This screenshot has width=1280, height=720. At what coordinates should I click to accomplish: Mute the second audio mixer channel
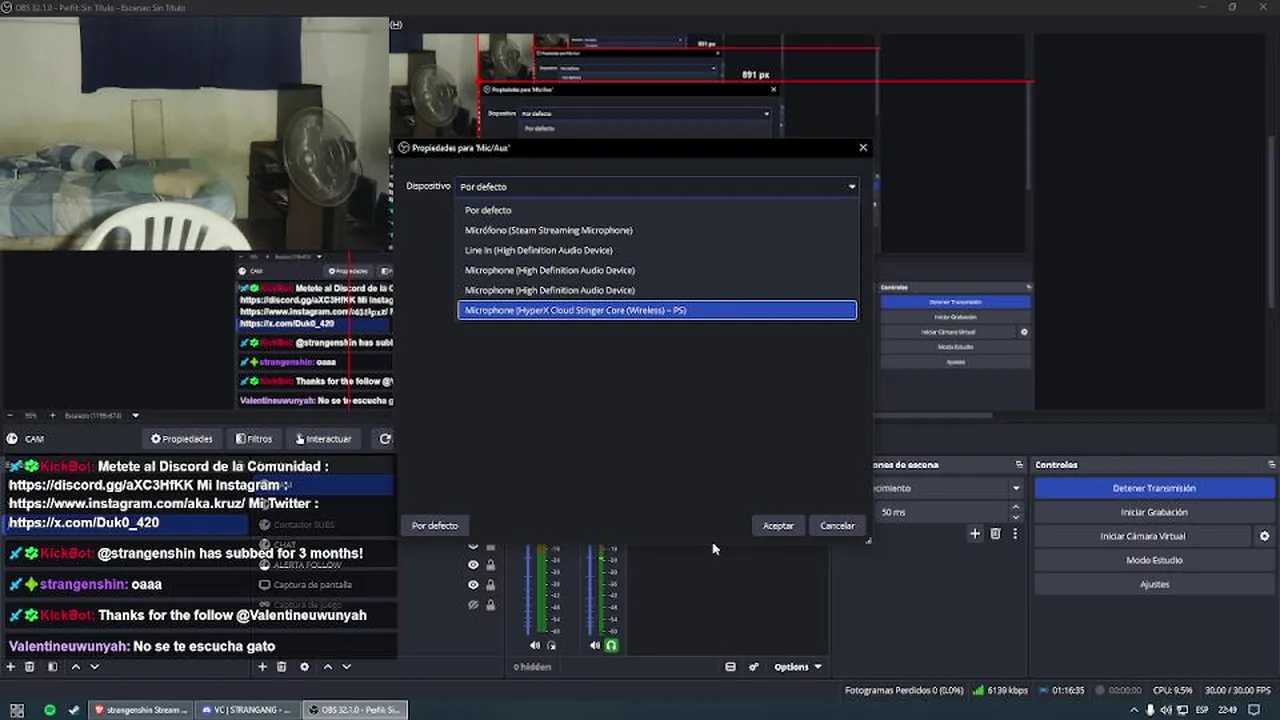pos(594,646)
